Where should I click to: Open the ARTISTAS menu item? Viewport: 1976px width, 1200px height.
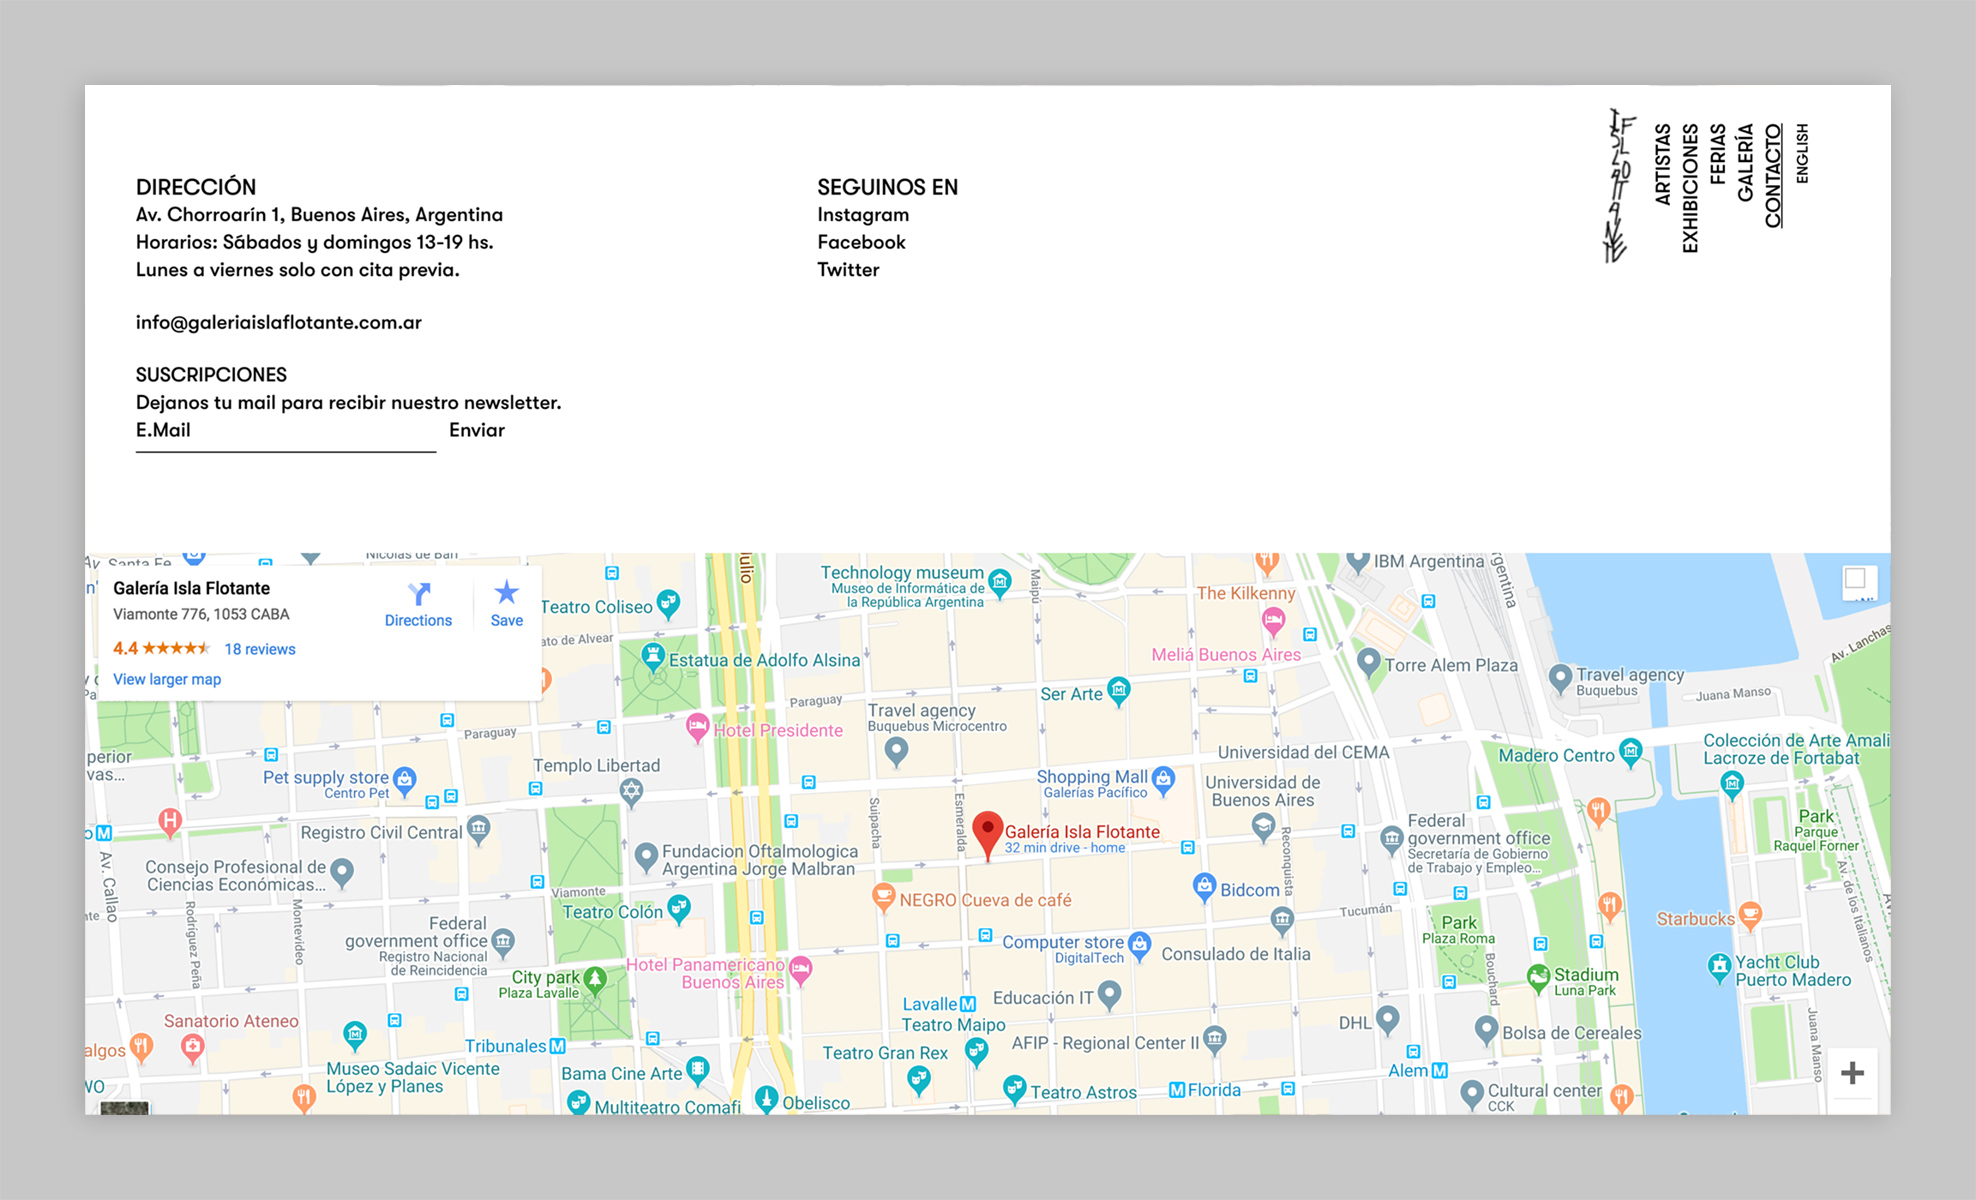point(1663,164)
